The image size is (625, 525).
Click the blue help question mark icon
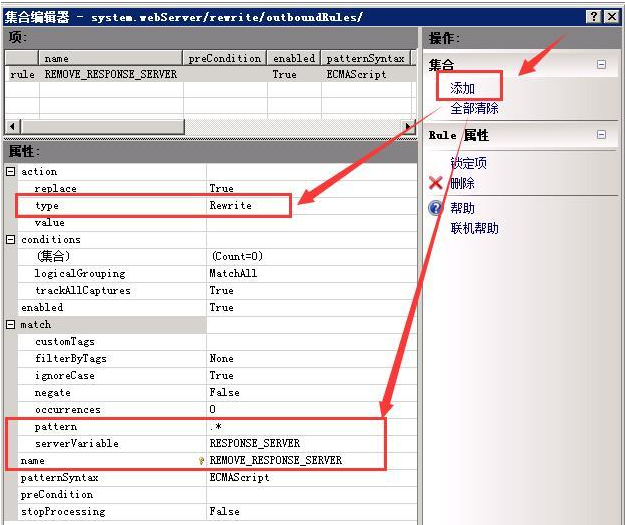pos(435,208)
